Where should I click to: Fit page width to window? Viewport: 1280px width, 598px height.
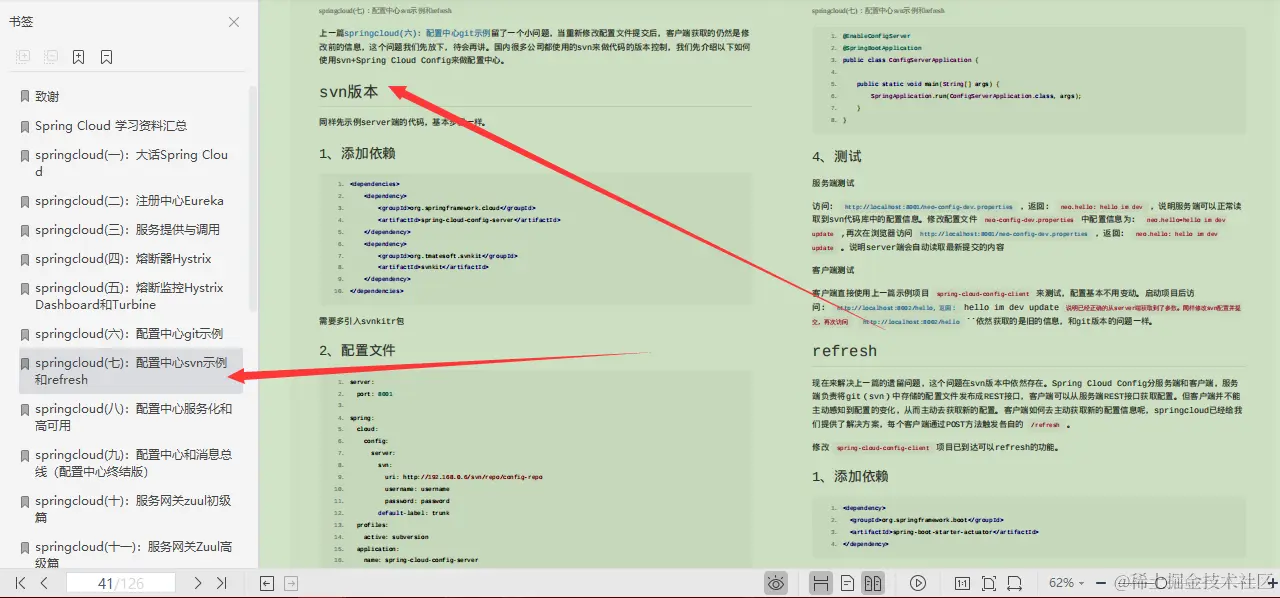[x=1013, y=582]
